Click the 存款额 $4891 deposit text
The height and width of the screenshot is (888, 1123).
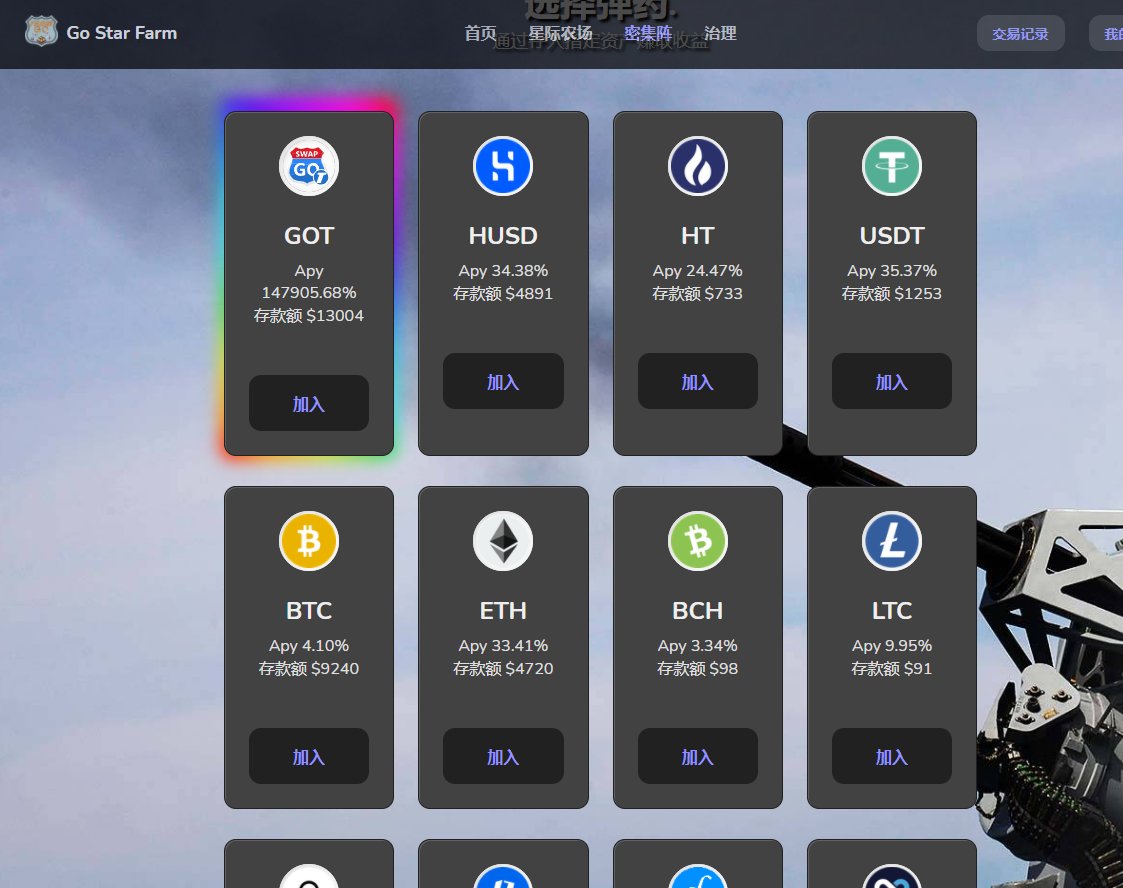(x=503, y=294)
